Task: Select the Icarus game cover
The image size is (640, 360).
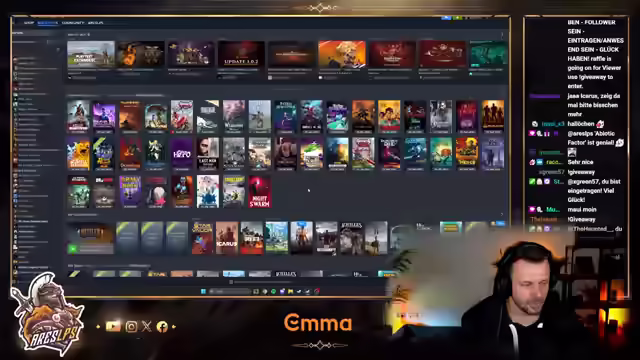Action: [227, 238]
